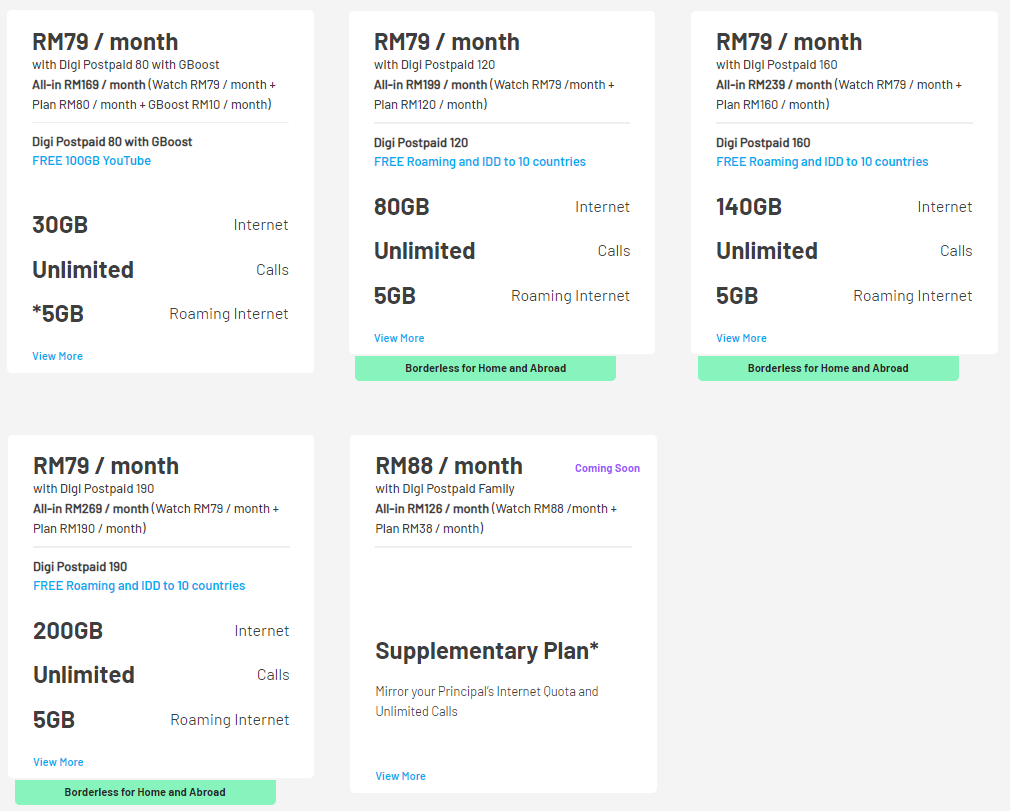
Task: Click the 80GB Internet quota text
Action: (402, 207)
